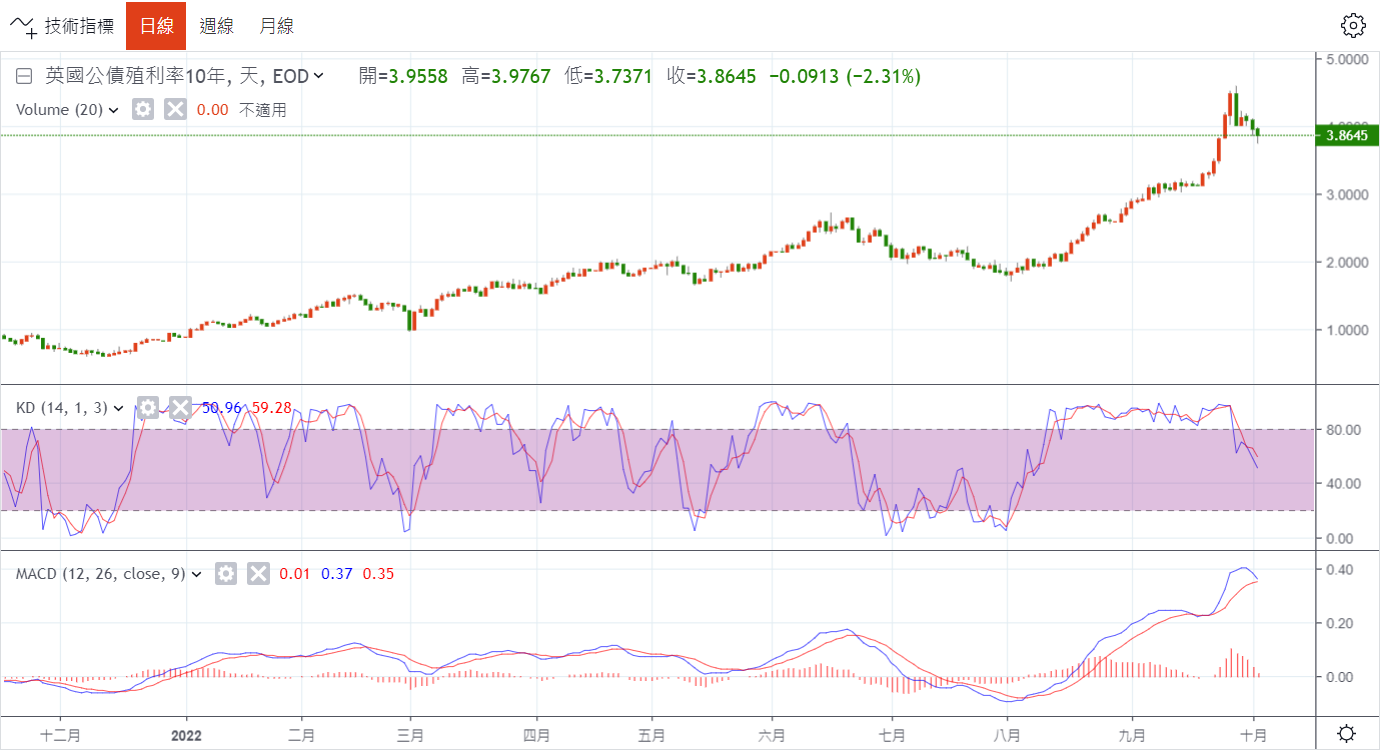This screenshot has height=756, width=1383.
Task: Switch to the 日線 daily tab
Action: pyautogui.click(x=156, y=26)
